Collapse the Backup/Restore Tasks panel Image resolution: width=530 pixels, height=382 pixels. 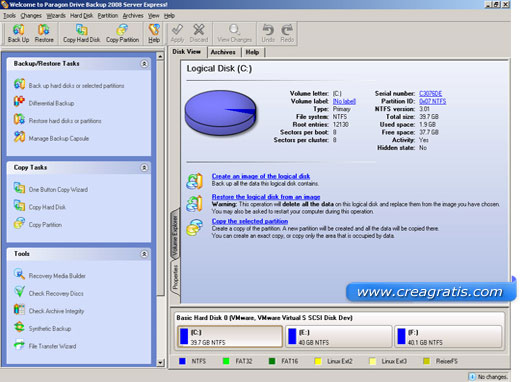(x=144, y=64)
